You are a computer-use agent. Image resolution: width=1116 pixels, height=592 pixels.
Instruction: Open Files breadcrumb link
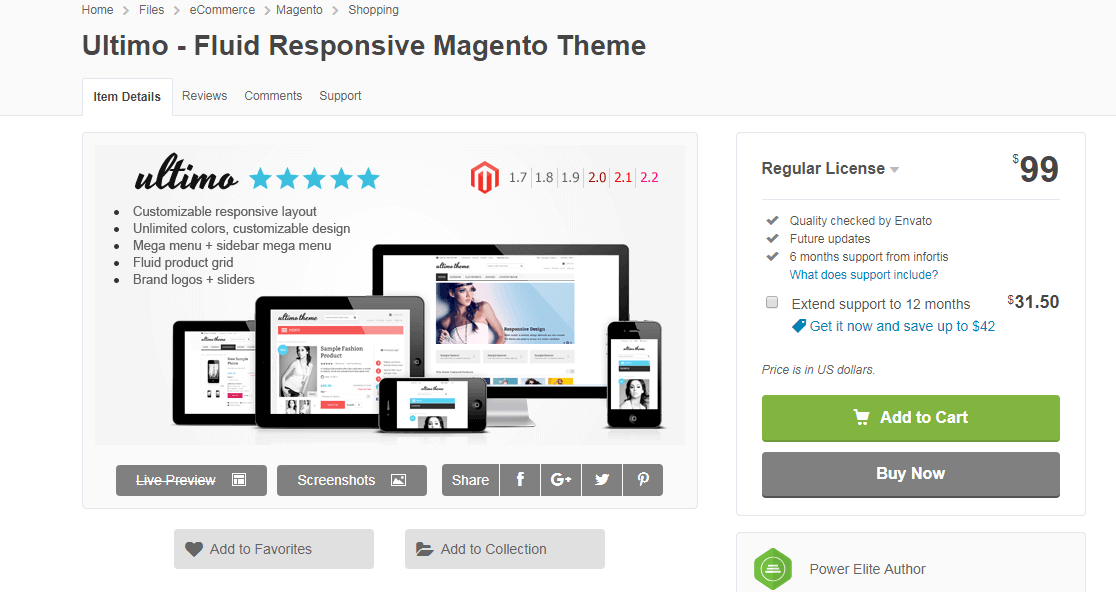click(x=152, y=10)
